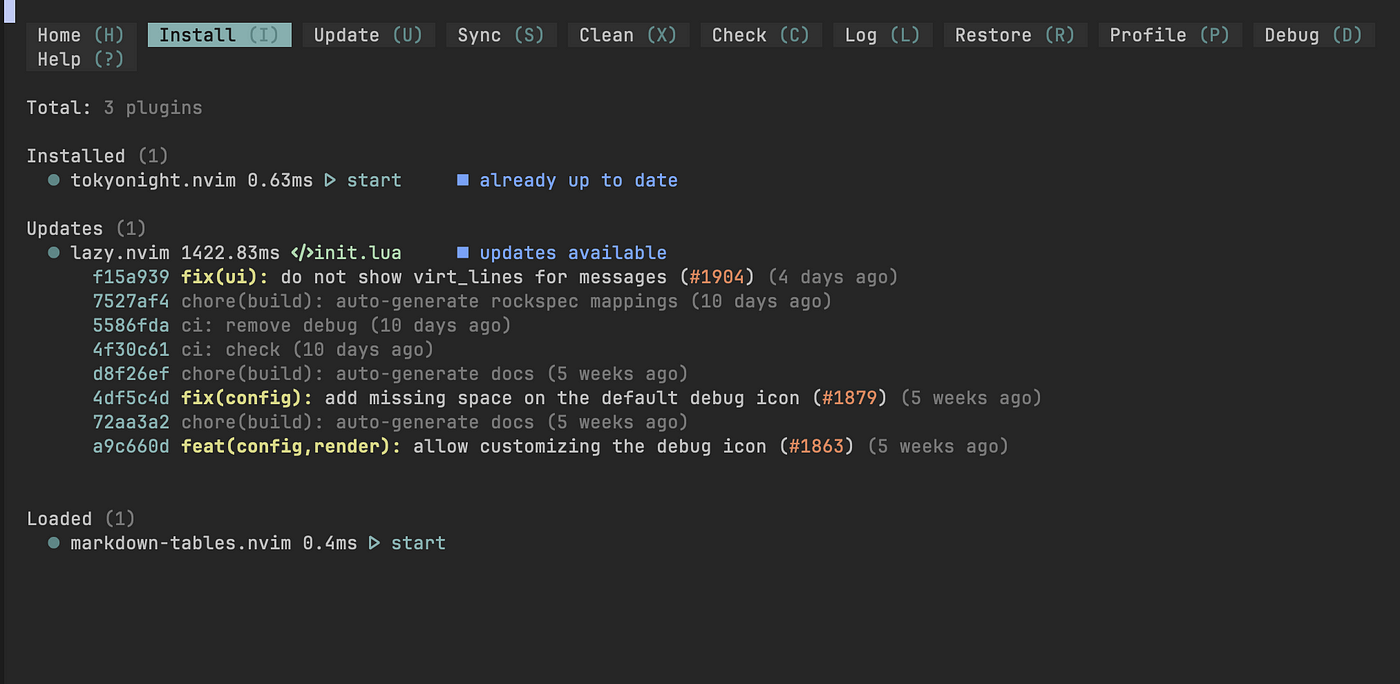The width and height of the screenshot is (1400, 684).
Task: Click the blue square before 'updates available'
Action: (x=463, y=253)
